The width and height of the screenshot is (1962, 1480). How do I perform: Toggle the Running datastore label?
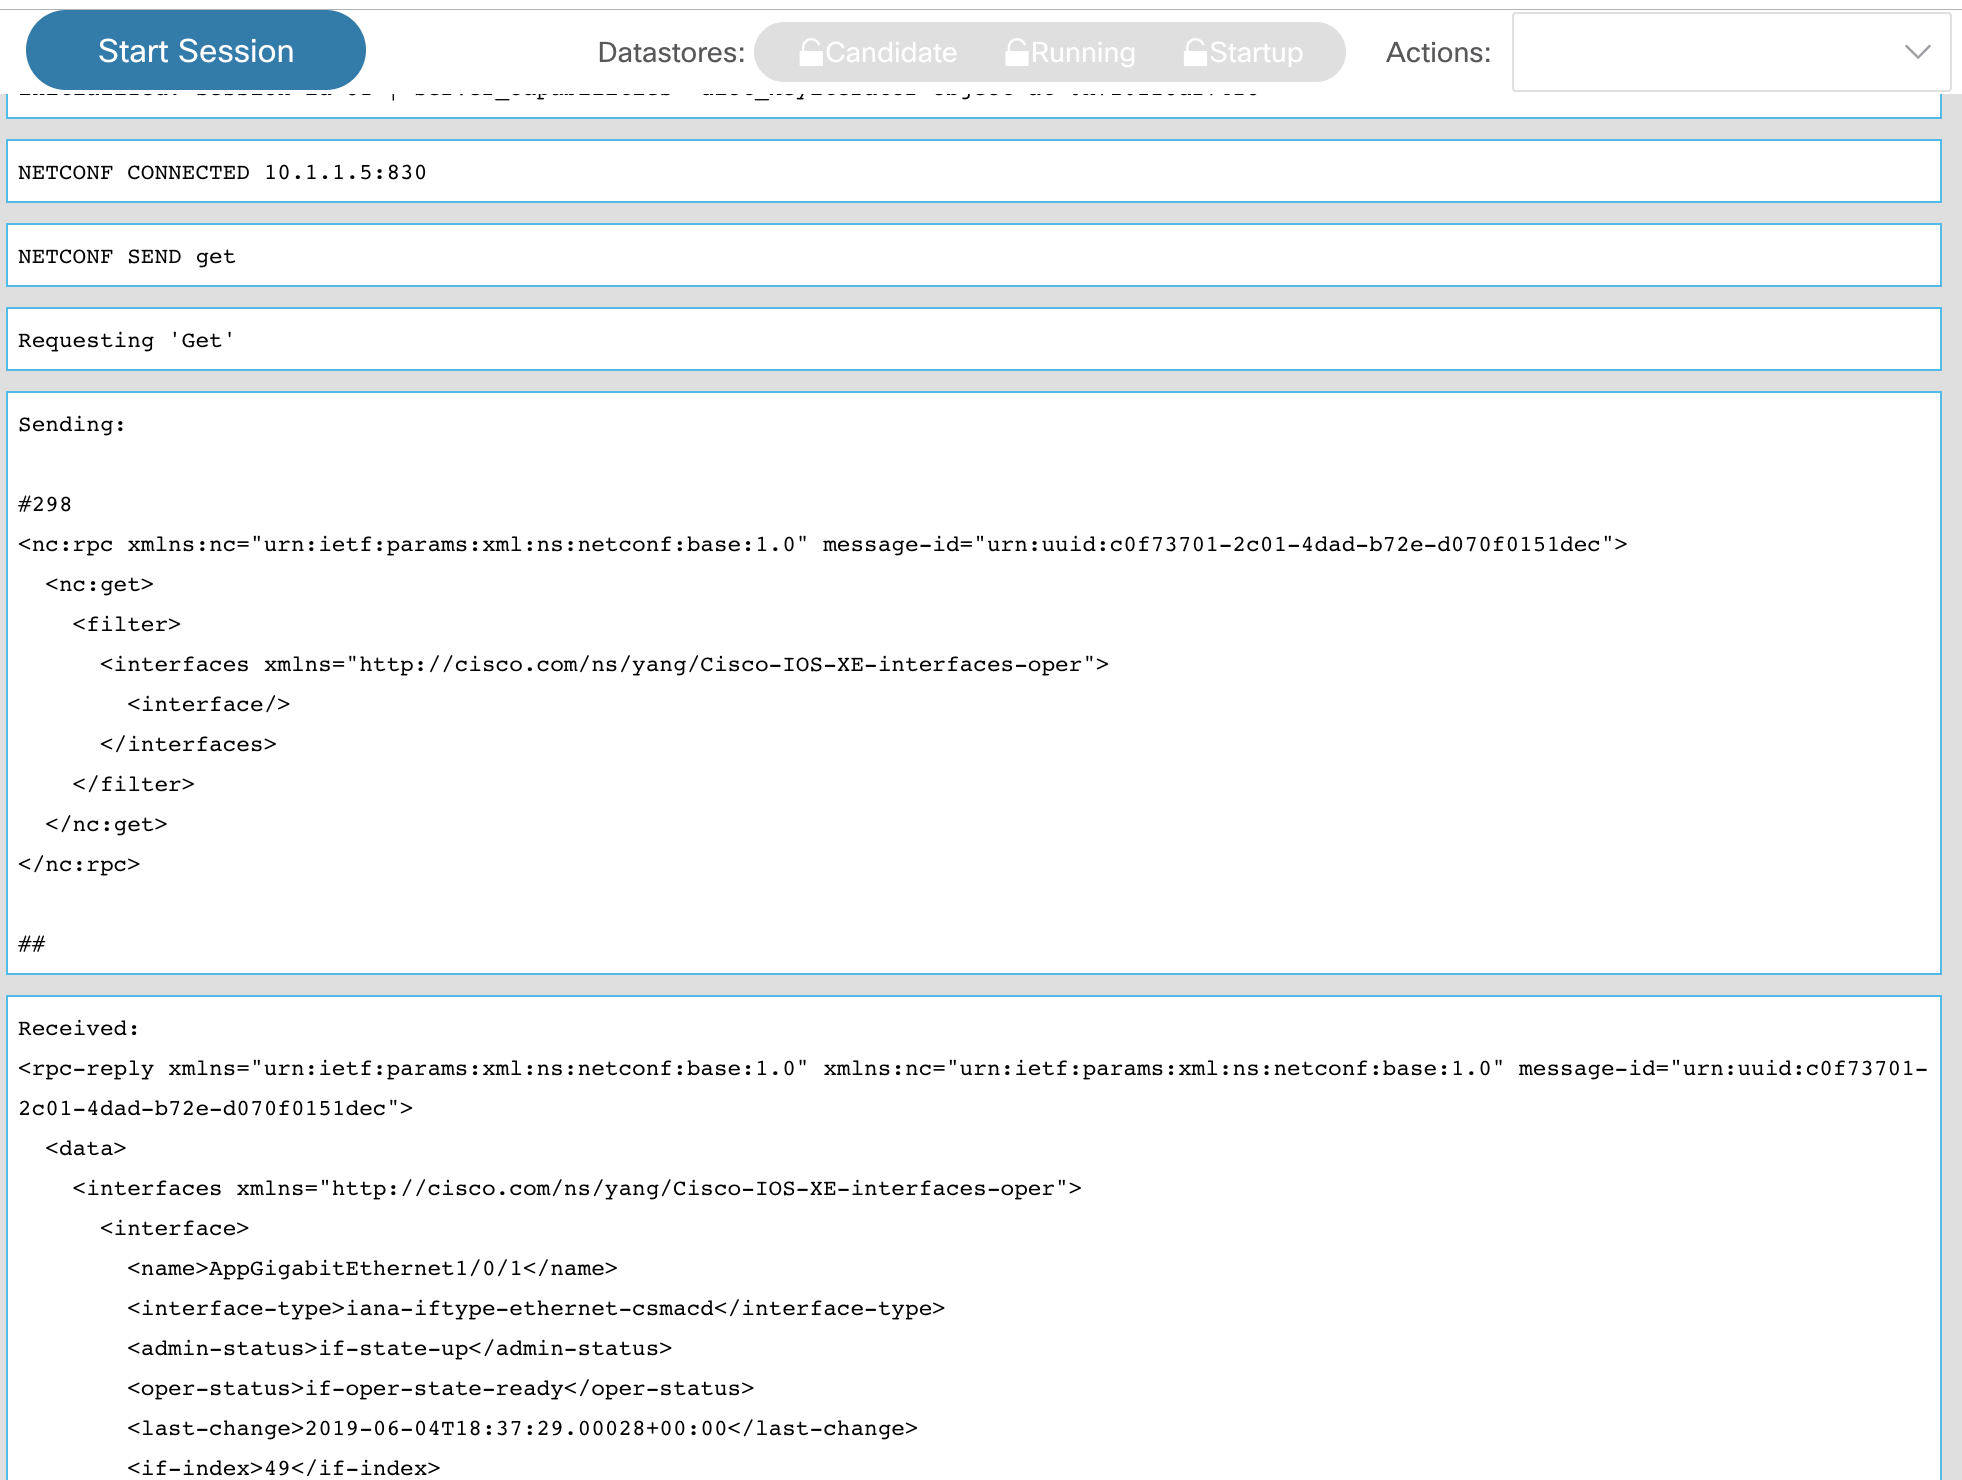pyautogui.click(x=1083, y=52)
